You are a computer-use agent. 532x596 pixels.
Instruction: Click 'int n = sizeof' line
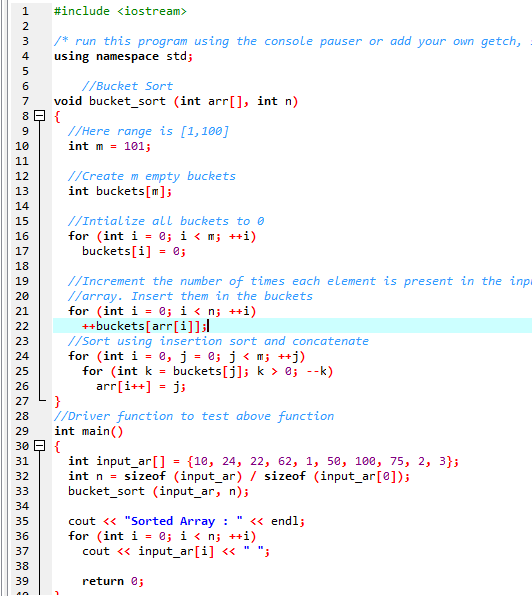[239, 476]
